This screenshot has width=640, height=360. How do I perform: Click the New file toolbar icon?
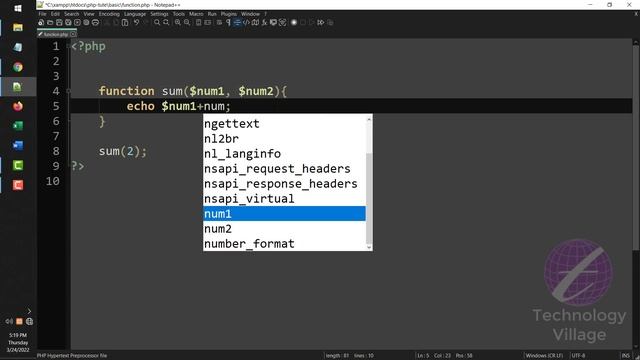tap(41, 22)
